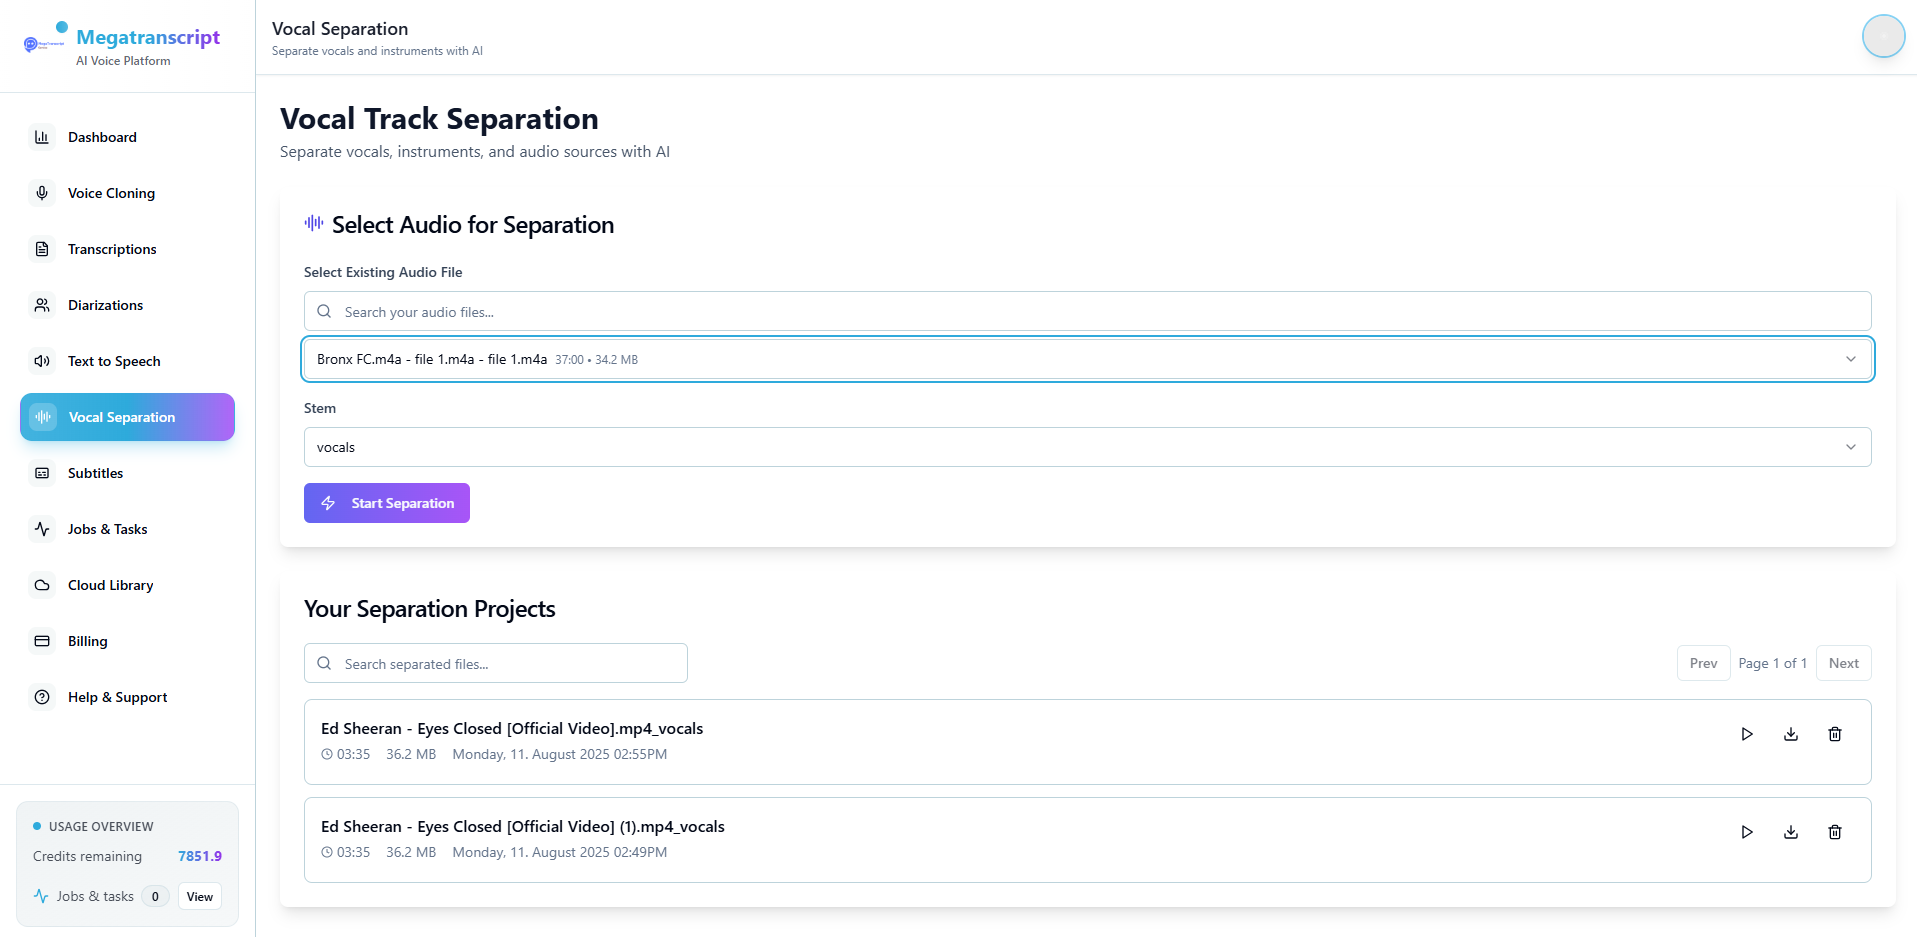Image resolution: width=1917 pixels, height=937 pixels.
Task: Open the Cloud Library page
Action: point(110,585)
